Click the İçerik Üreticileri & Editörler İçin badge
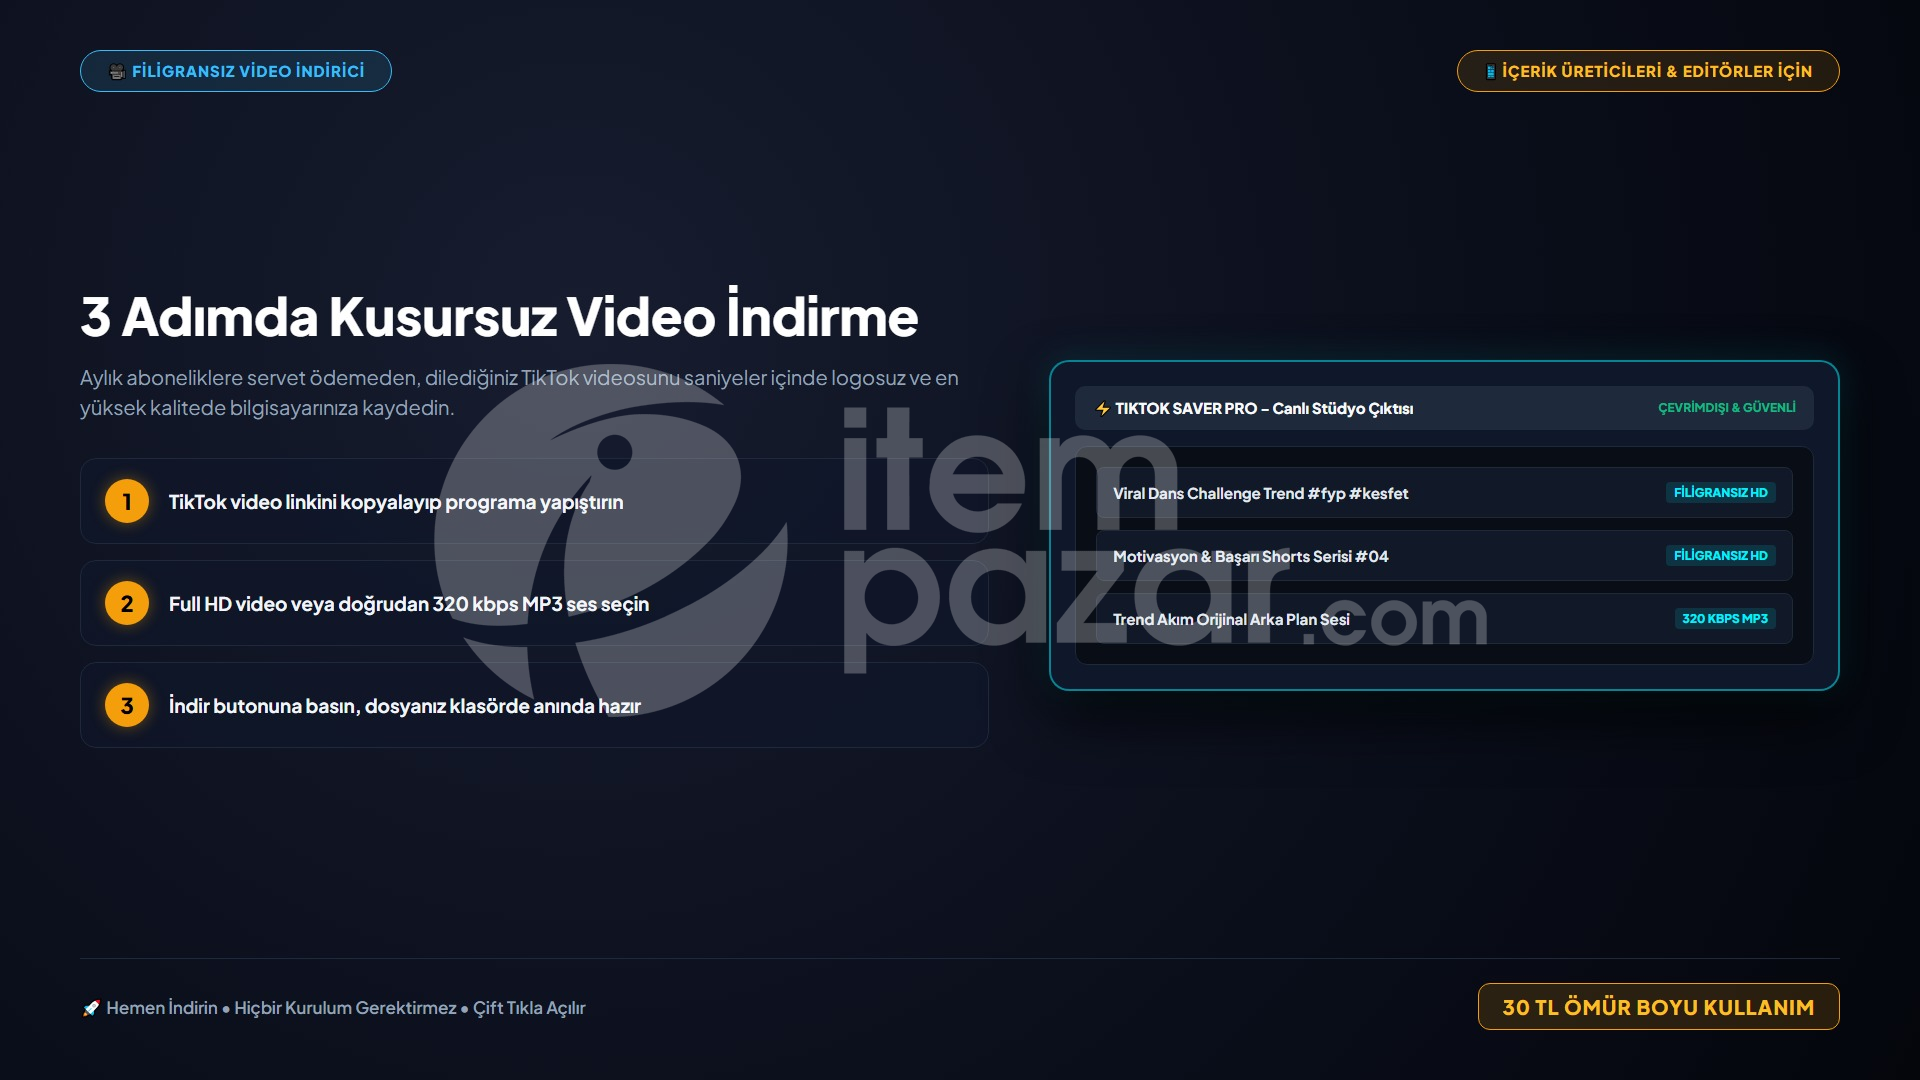This screenshot has width=1920, height=1080. [x=1648, y=71]
